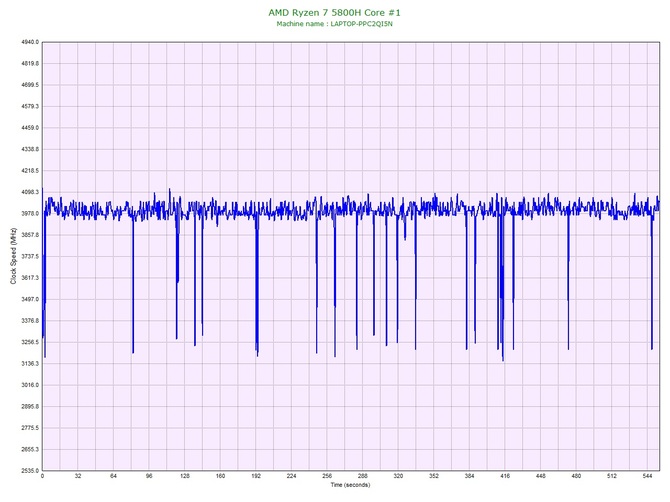The image size is (670, 502).
Task: Click the 4699.5 y-axis value
Action: pyautogui.click(x=30, y=85)
